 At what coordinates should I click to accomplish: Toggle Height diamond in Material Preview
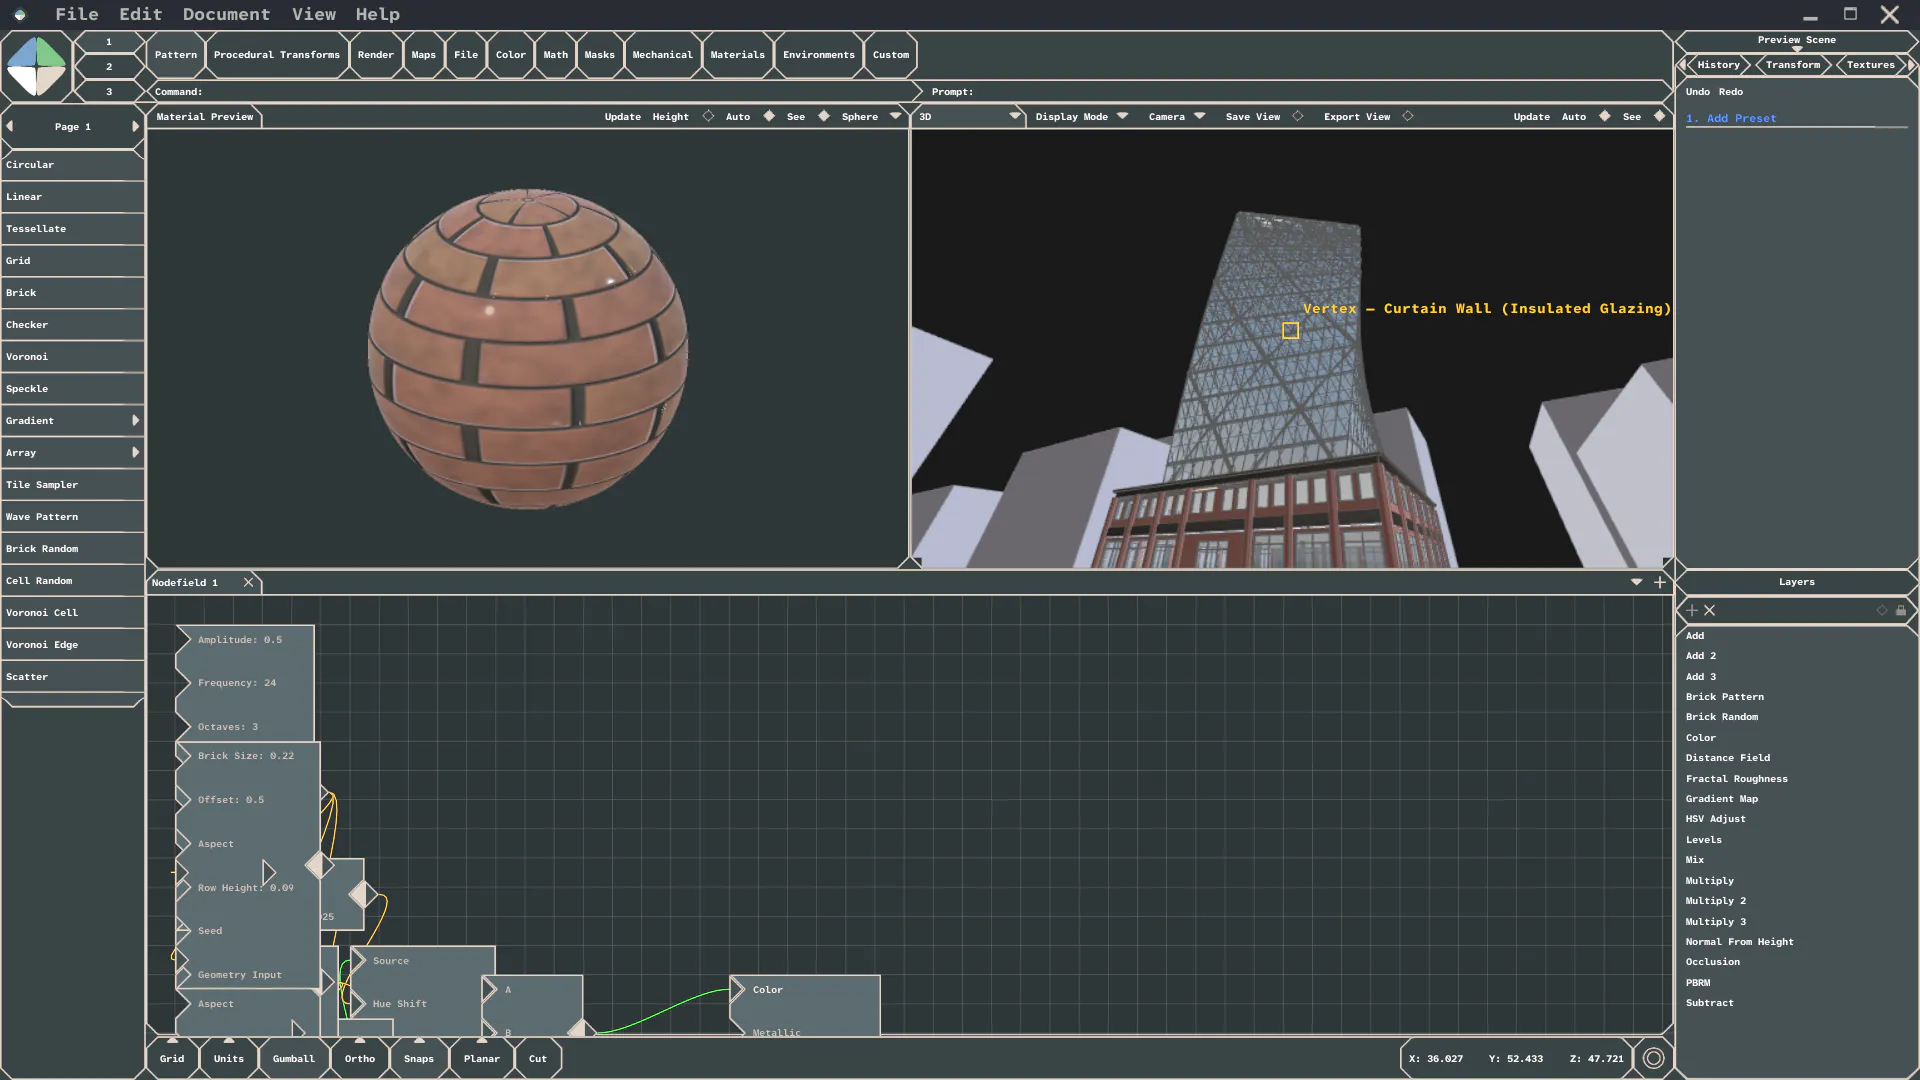(708, 116)
